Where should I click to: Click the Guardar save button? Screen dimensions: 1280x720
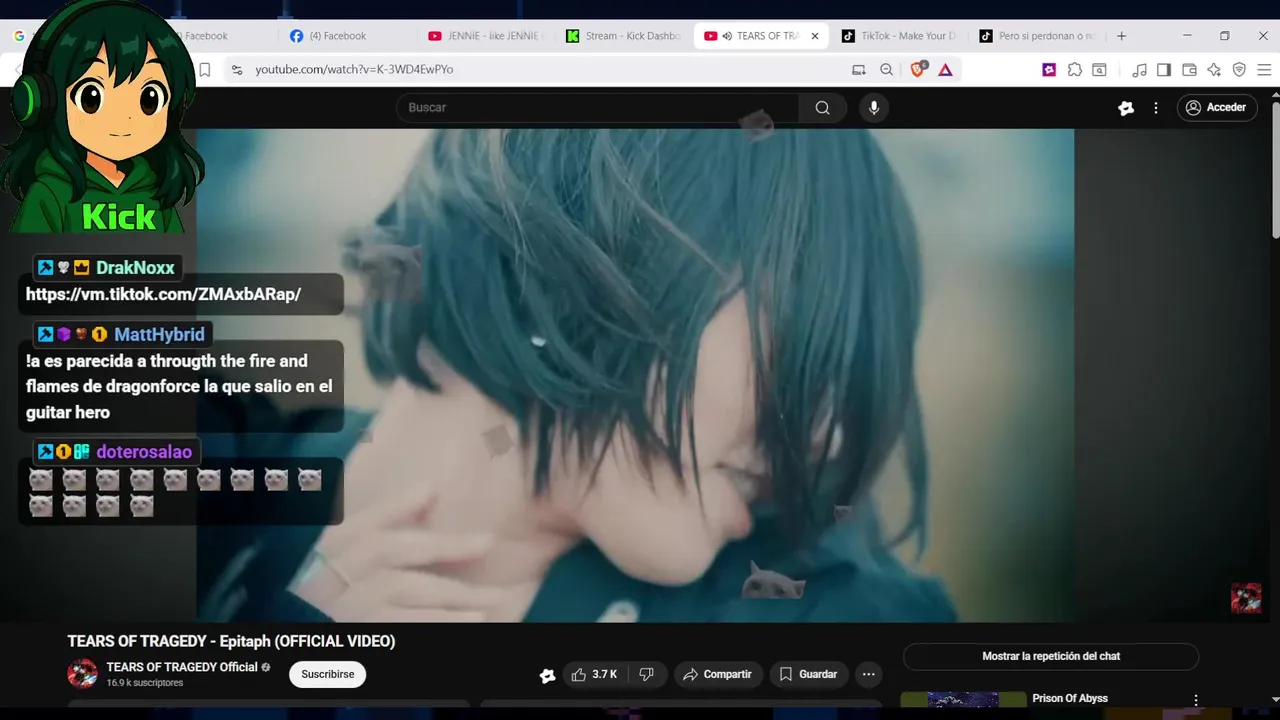click(x=808, y=675)
